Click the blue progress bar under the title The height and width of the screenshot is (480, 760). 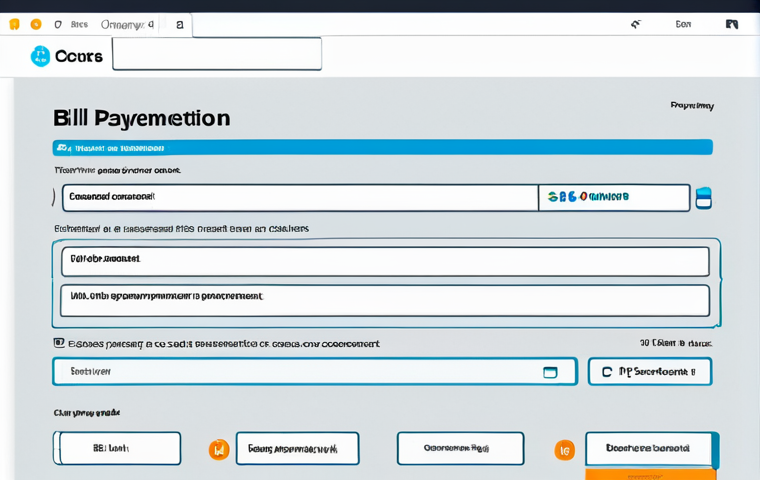(x=382, y=147)
